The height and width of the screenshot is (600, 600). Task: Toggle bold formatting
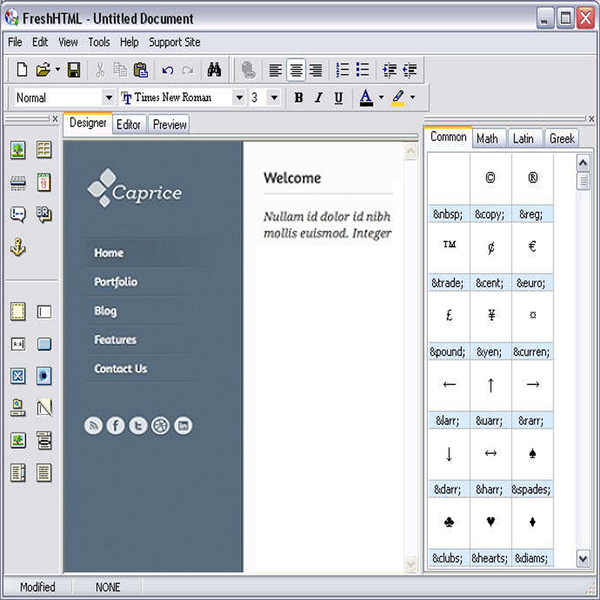(x=299, y=98)
